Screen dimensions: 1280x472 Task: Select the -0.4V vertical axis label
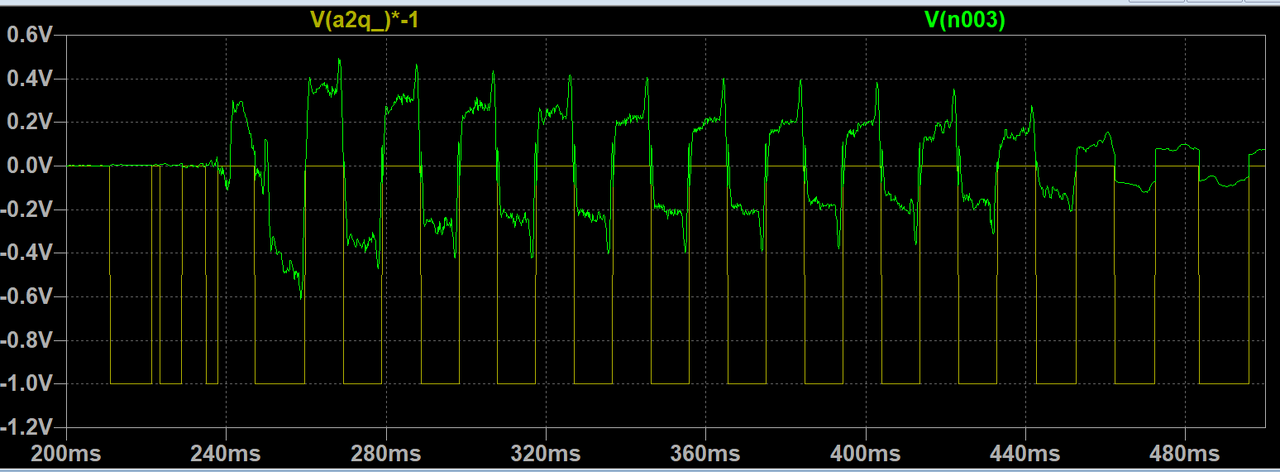tap(32, 253)
